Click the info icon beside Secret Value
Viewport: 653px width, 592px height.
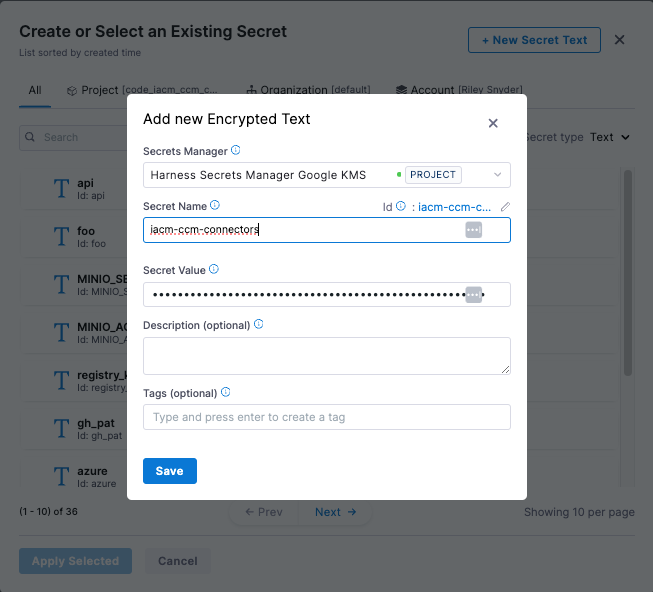coord(214,270)
